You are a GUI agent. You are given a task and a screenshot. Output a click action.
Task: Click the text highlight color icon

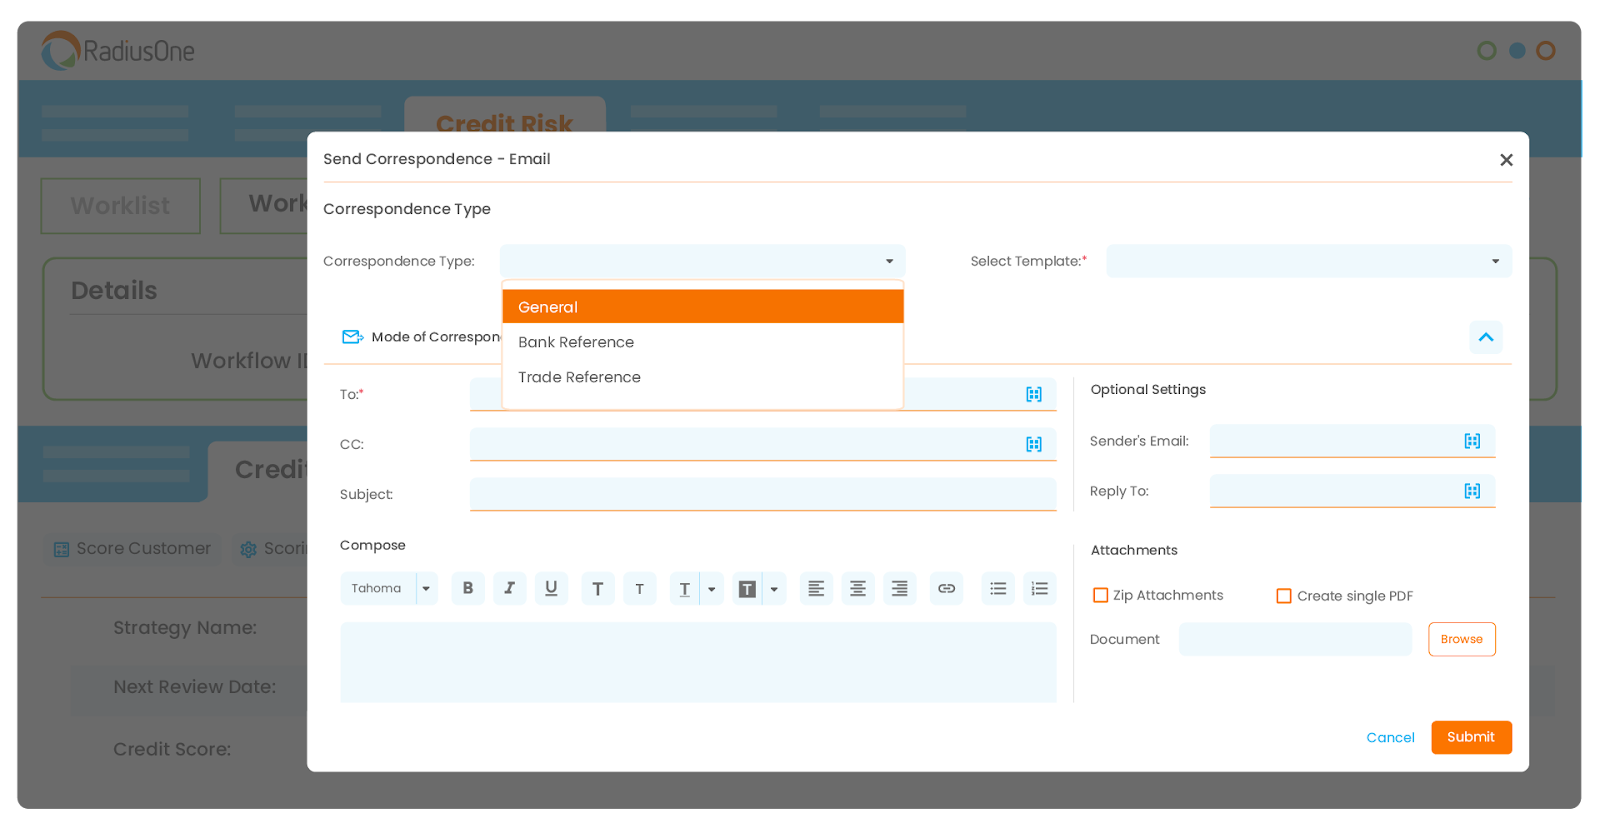(747, 589)
